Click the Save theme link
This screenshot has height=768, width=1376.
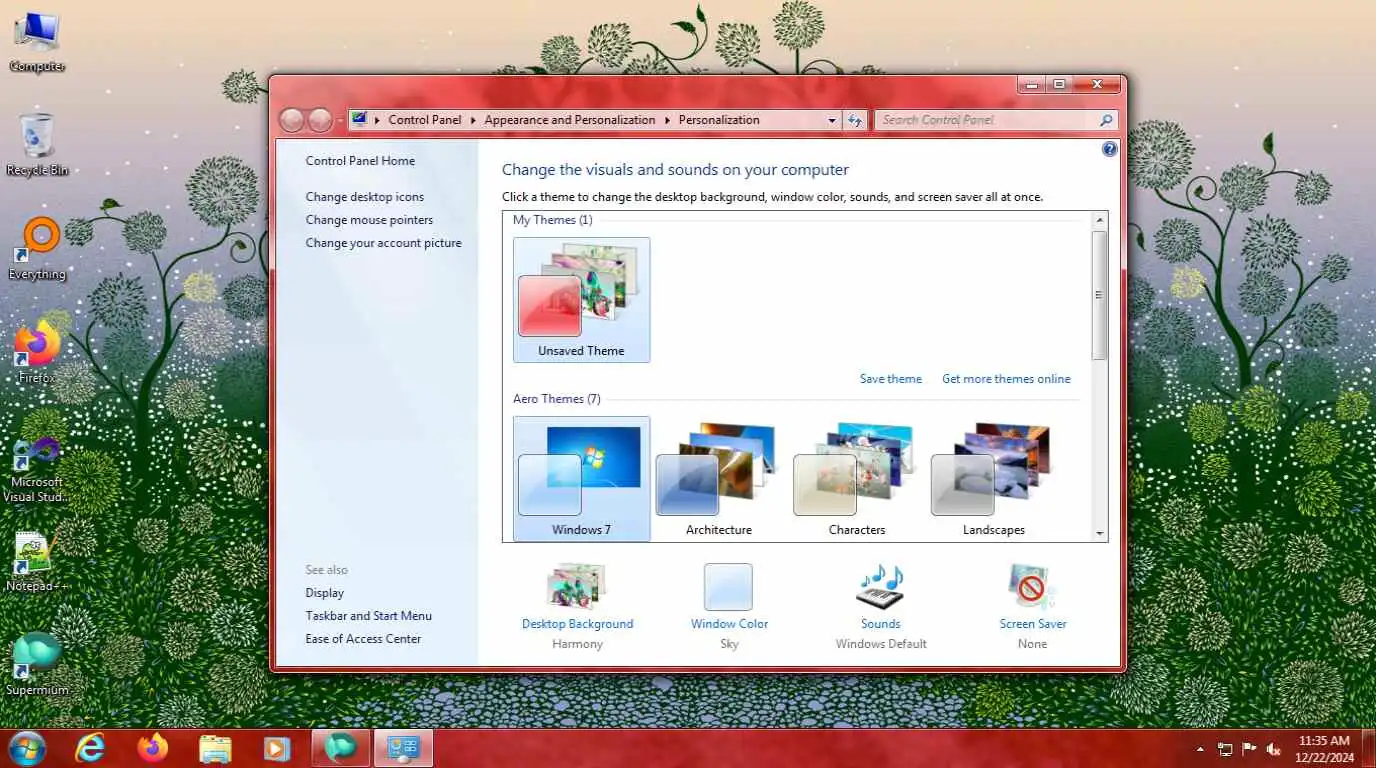pos(891,379)
